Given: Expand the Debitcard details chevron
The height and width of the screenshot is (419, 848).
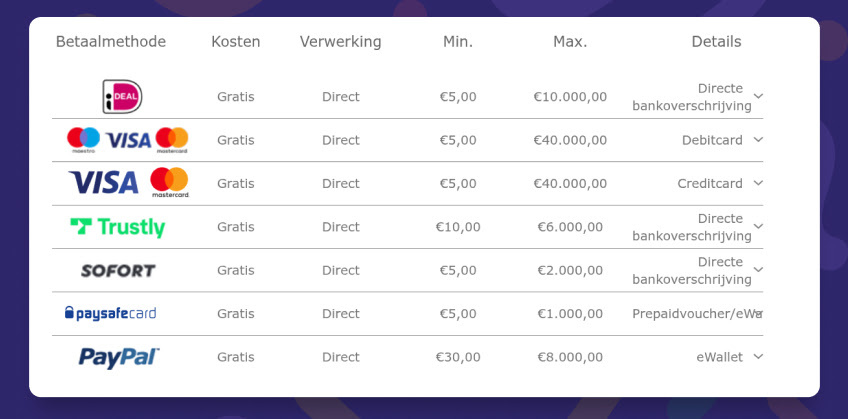Looking at the screenshot, I should (758, 139).
